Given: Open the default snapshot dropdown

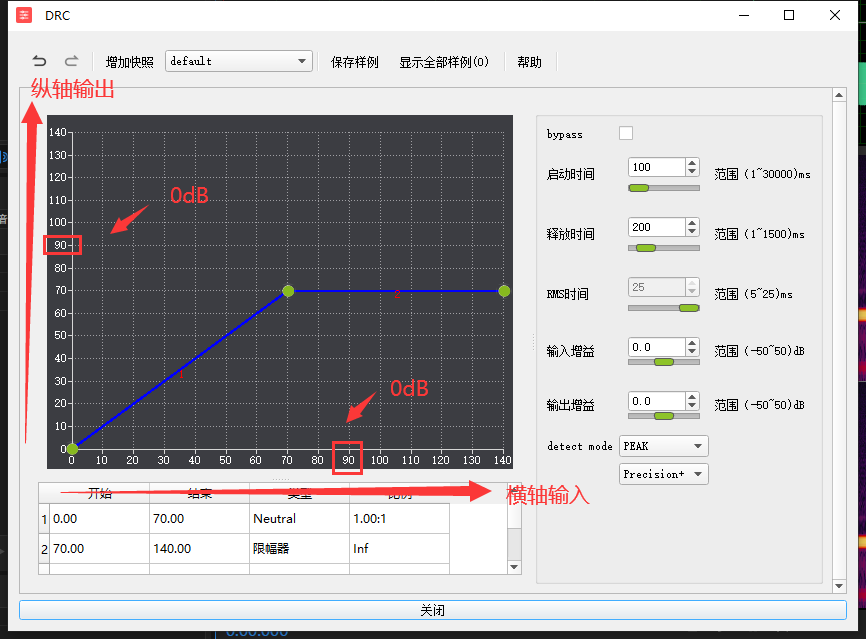Looking at the screenshot, I should click(x=239, y=61).
